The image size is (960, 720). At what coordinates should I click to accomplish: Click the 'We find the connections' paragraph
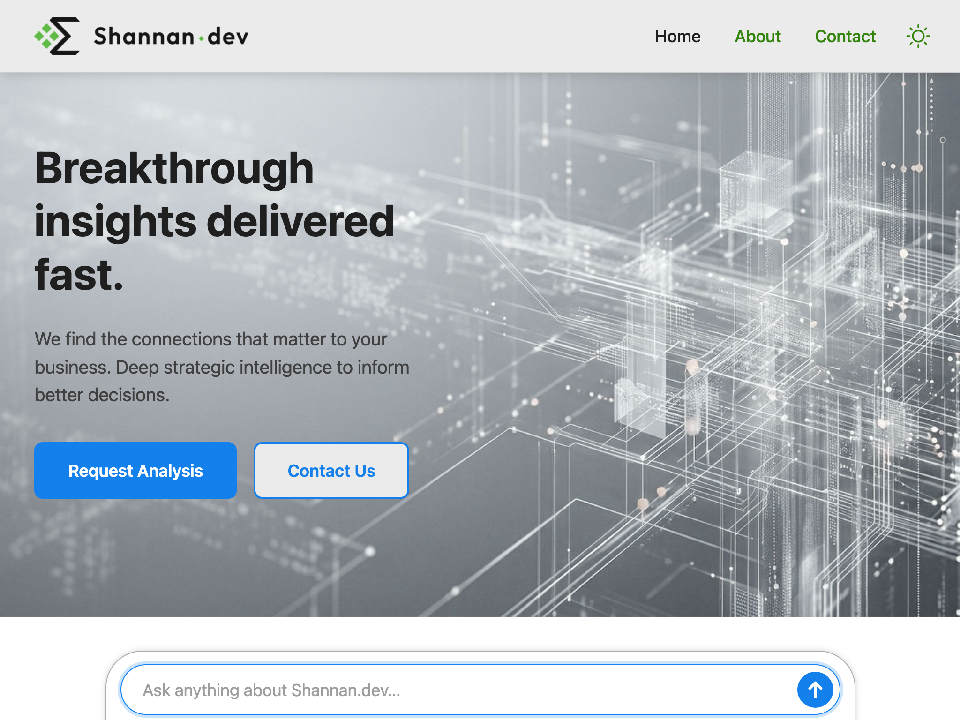[222, 367]
